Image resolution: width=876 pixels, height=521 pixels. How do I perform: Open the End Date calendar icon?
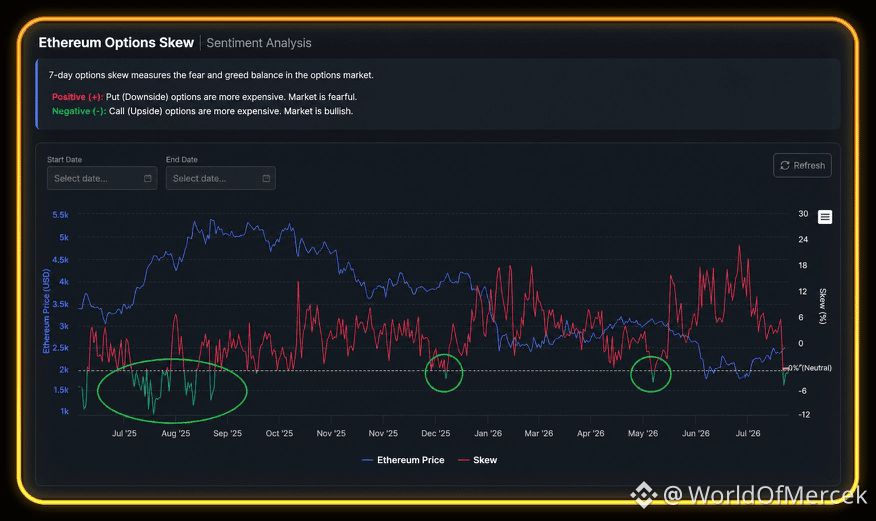coord(266,178)
